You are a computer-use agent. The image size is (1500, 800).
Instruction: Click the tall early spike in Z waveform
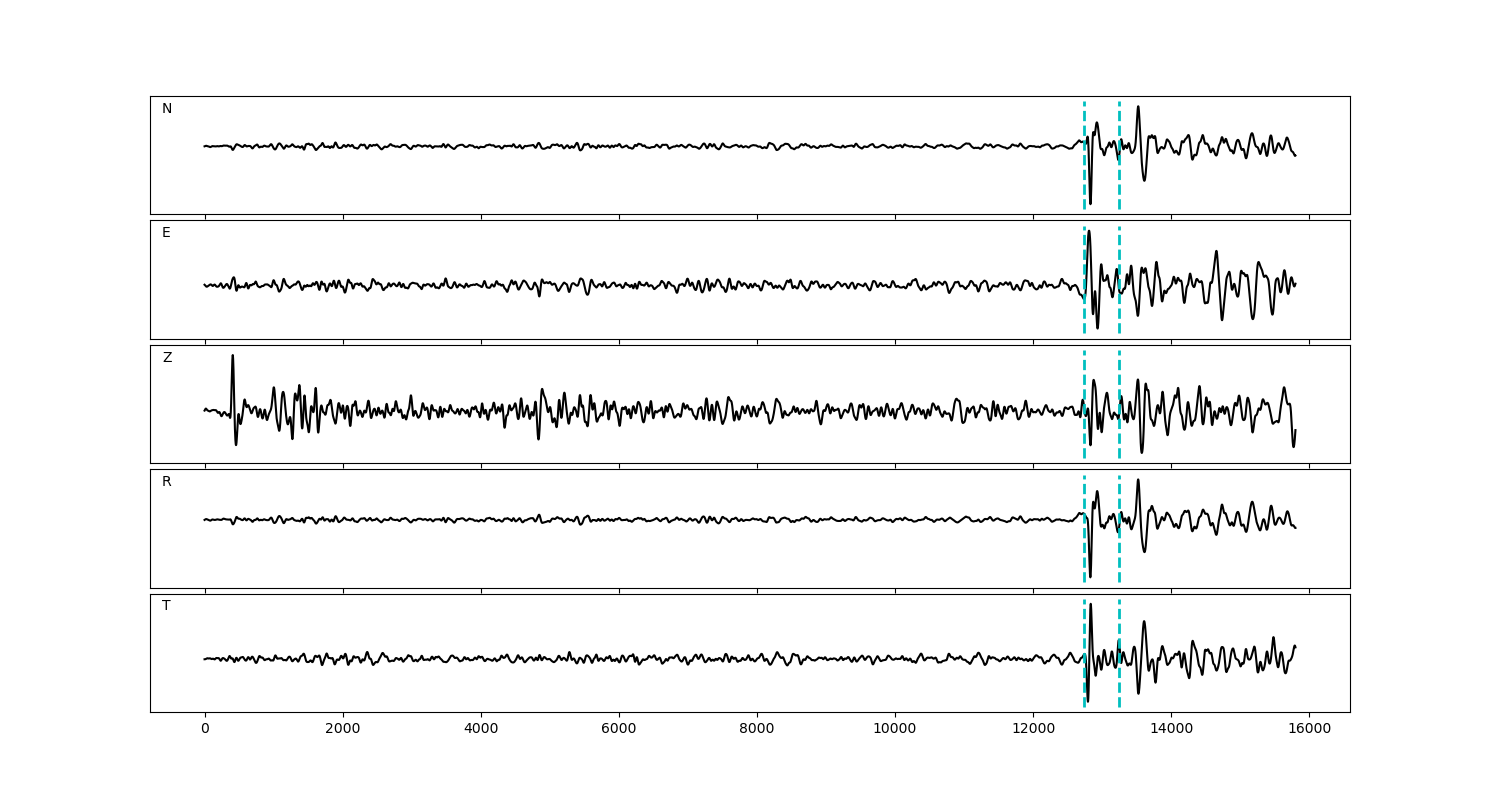(x=233, y=360)
